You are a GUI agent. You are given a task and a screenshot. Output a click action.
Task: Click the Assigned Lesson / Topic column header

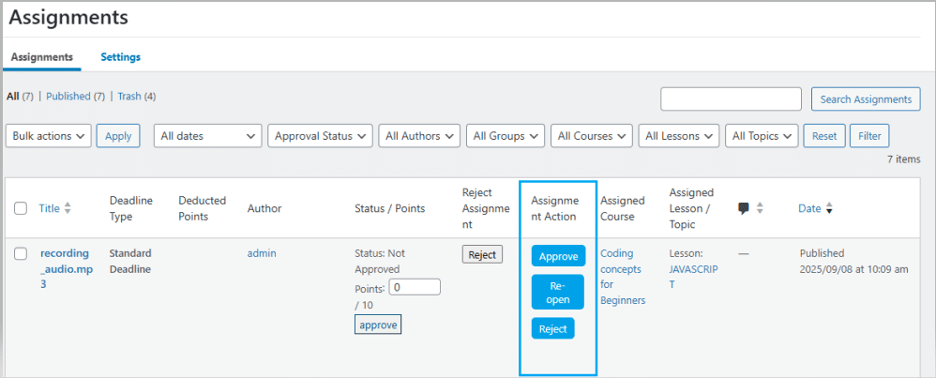coord(691,208)
